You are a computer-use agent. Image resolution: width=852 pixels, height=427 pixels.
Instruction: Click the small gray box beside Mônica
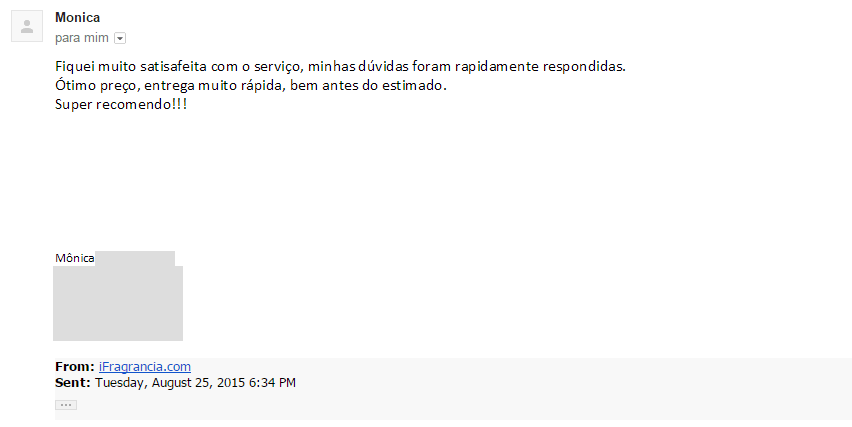pyautogui.click(x=135, y=259)
